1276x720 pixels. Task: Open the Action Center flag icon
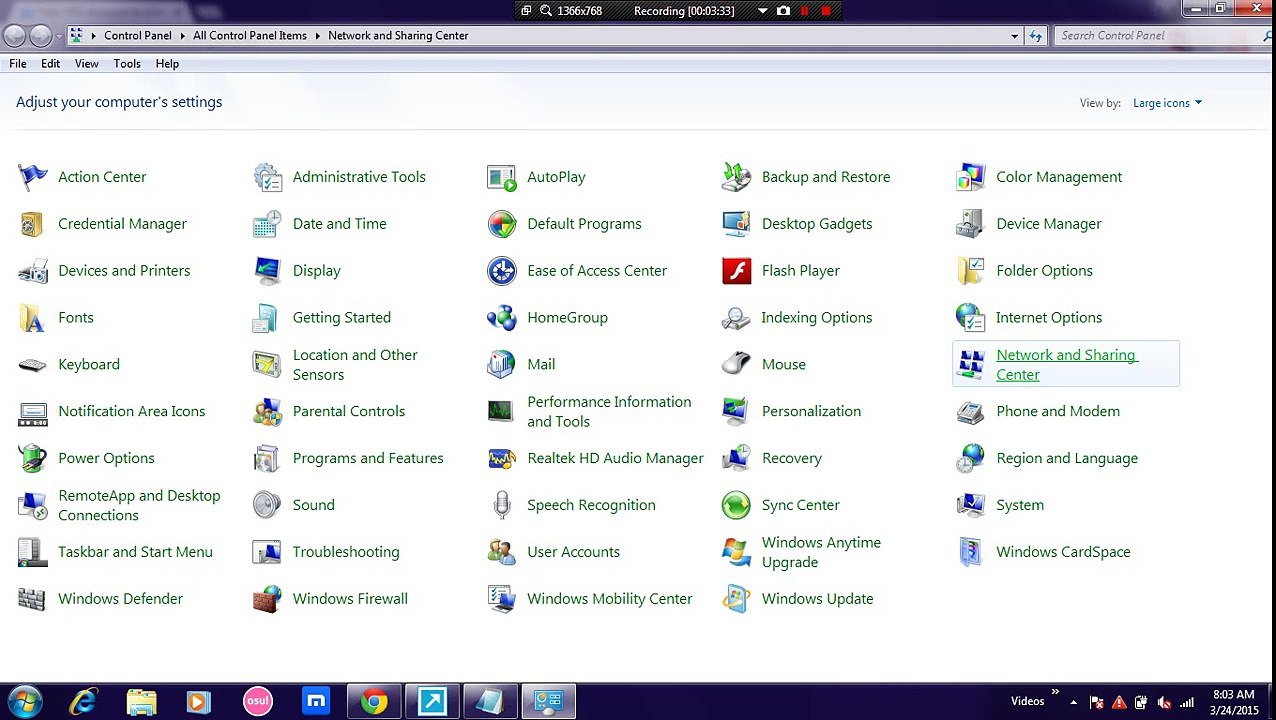(x=33, y=177)
